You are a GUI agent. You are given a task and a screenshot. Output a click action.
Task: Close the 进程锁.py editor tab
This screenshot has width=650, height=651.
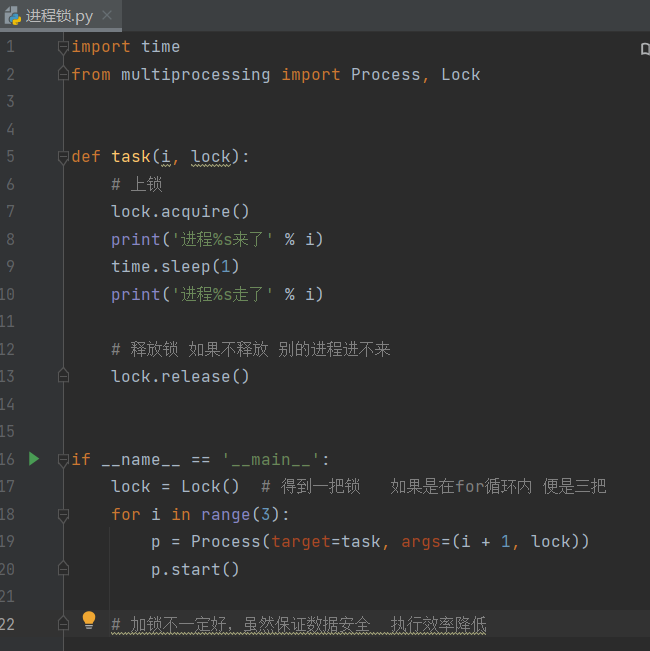tap(107, 16)
